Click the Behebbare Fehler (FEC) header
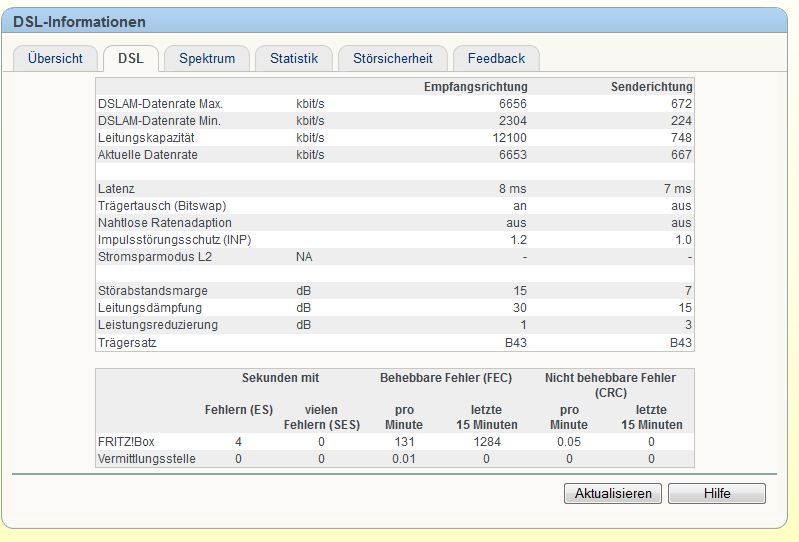 446,378
